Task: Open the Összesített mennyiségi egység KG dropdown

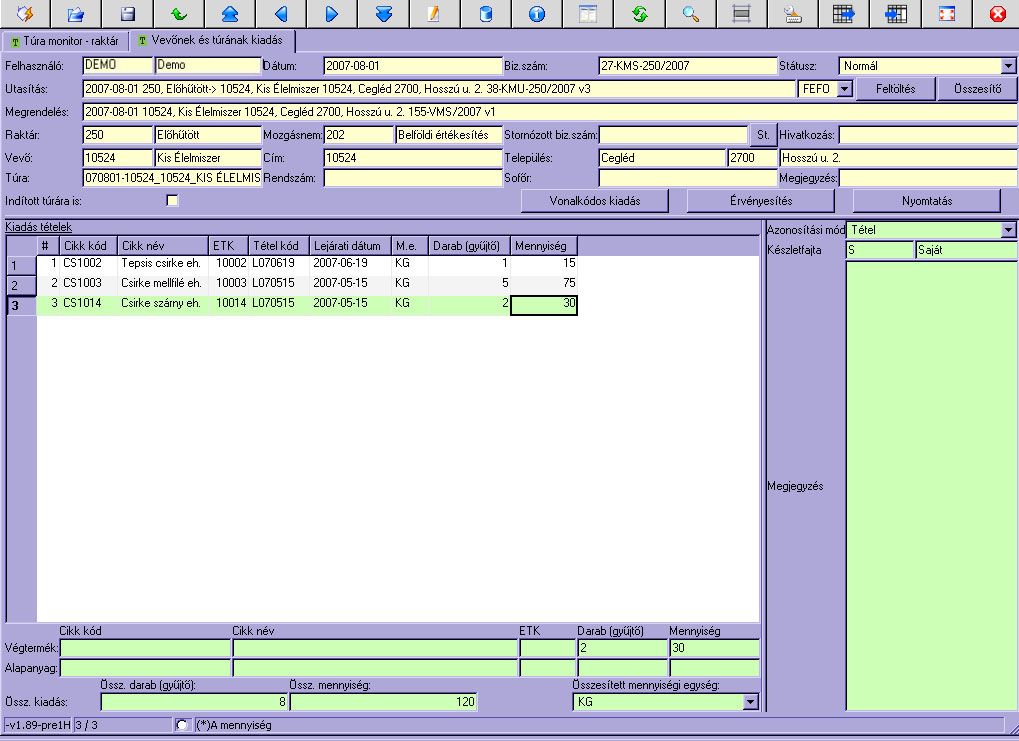Action: click(x=750, y=703)
